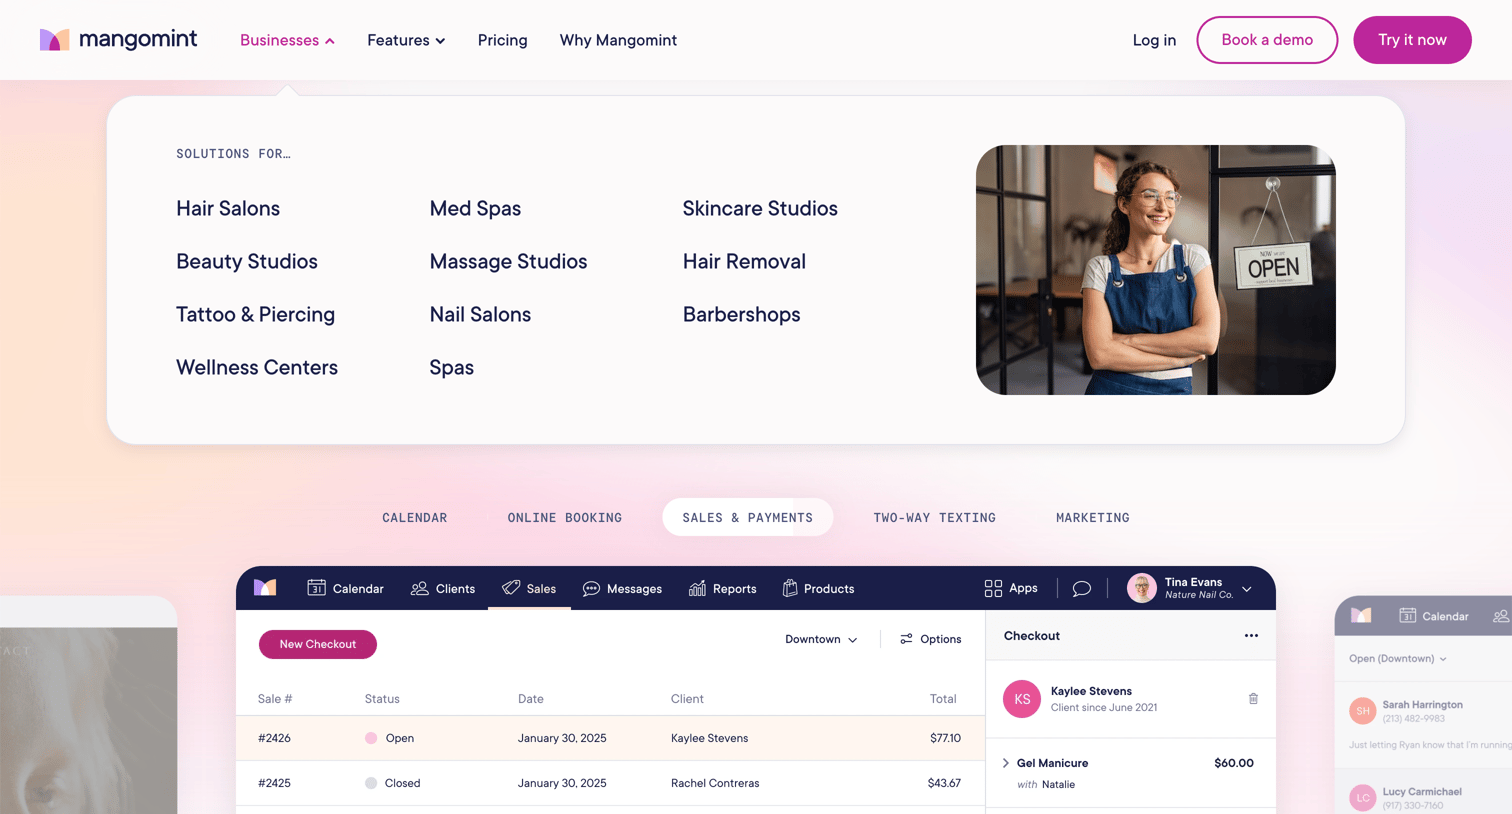Open the Downtown location dropdown

click(821, 639)
